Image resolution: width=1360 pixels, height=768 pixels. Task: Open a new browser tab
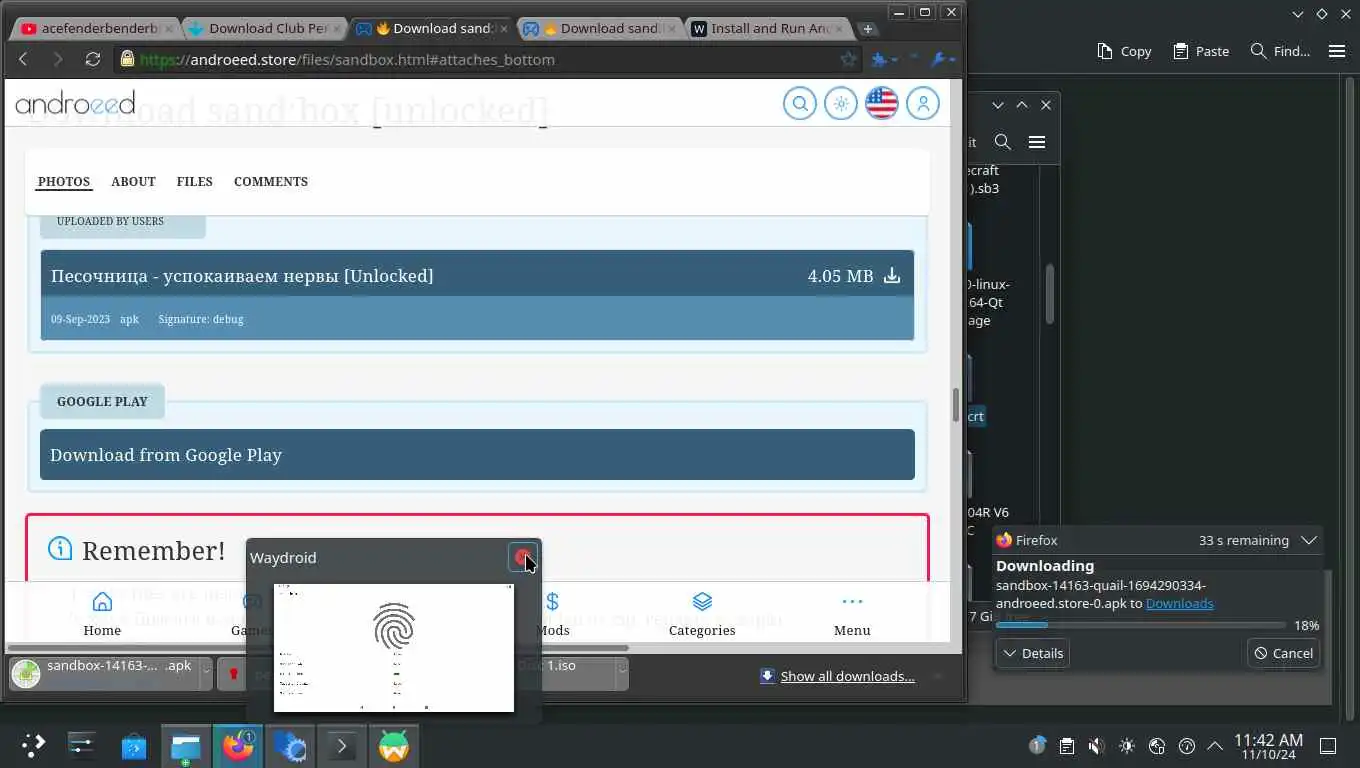click(867, 29)
